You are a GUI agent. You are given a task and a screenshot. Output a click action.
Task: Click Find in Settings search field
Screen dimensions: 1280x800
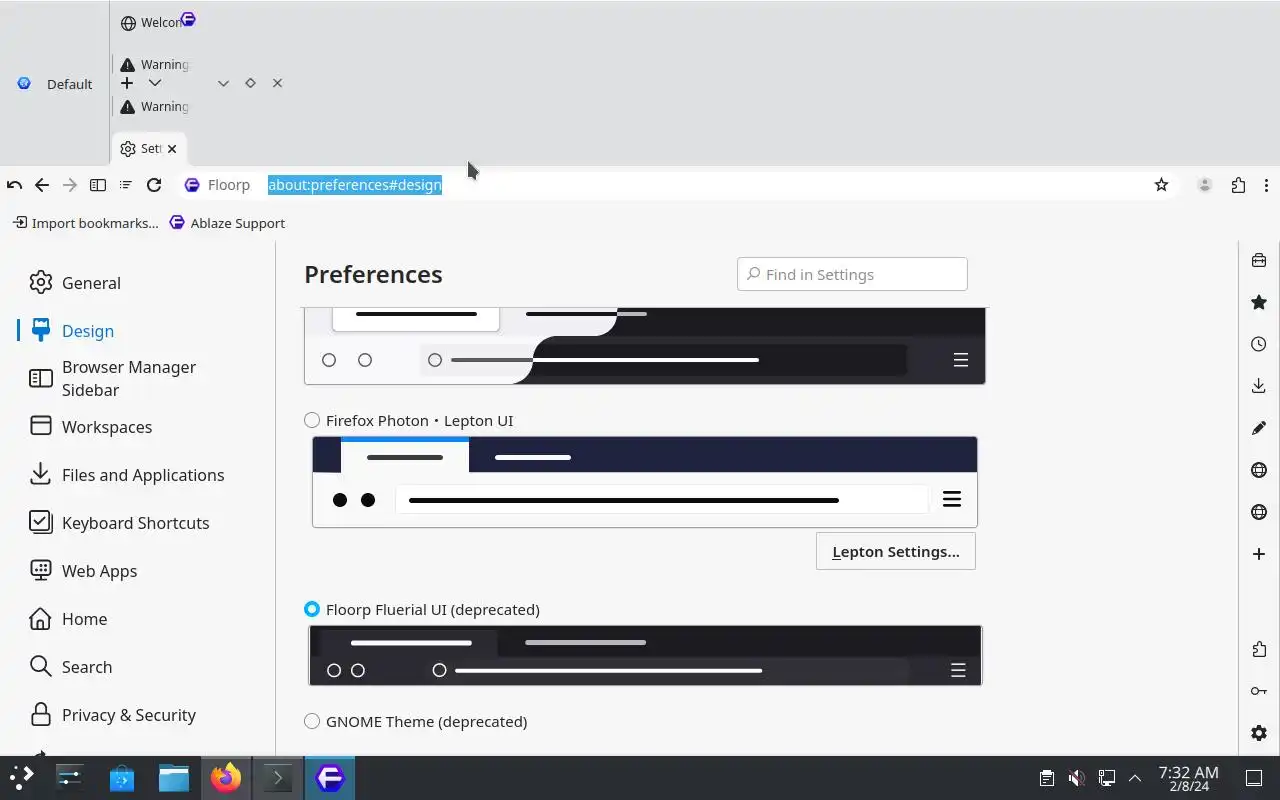[852, 274]
